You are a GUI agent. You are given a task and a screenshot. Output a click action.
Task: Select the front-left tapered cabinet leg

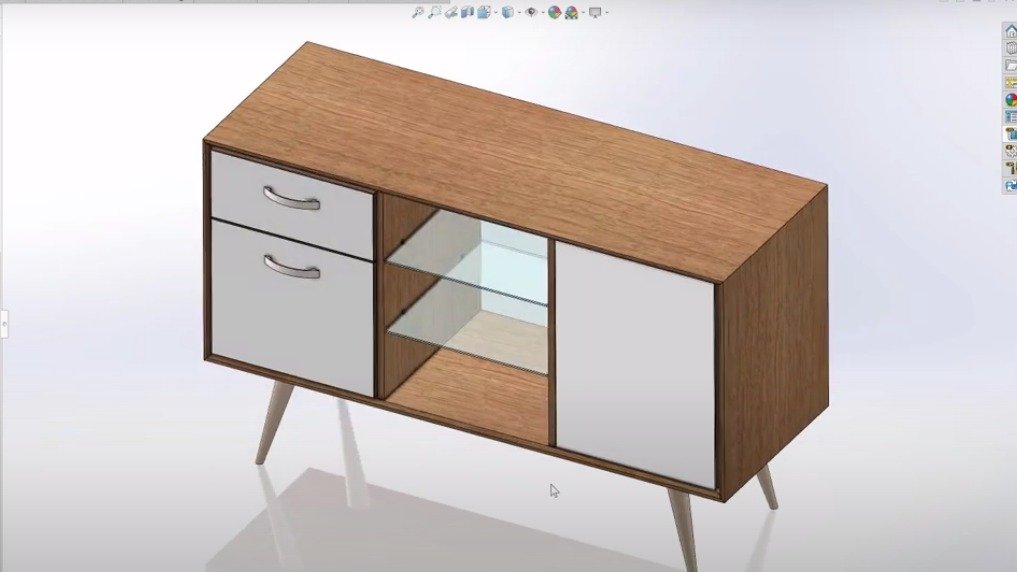pyautogui.click(x=274, y=423)
